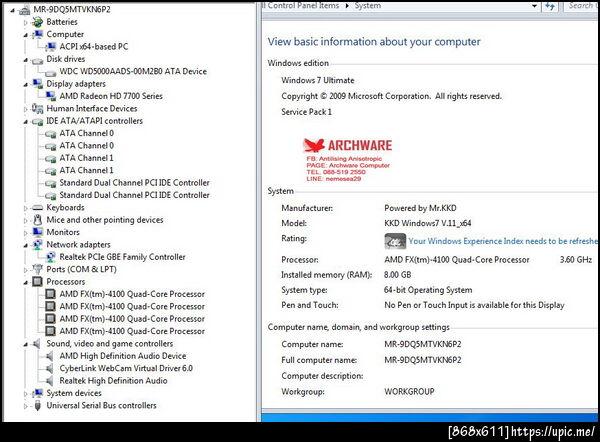Click the Keyboards category icon

pyautogui.click(x=38, y=208)
